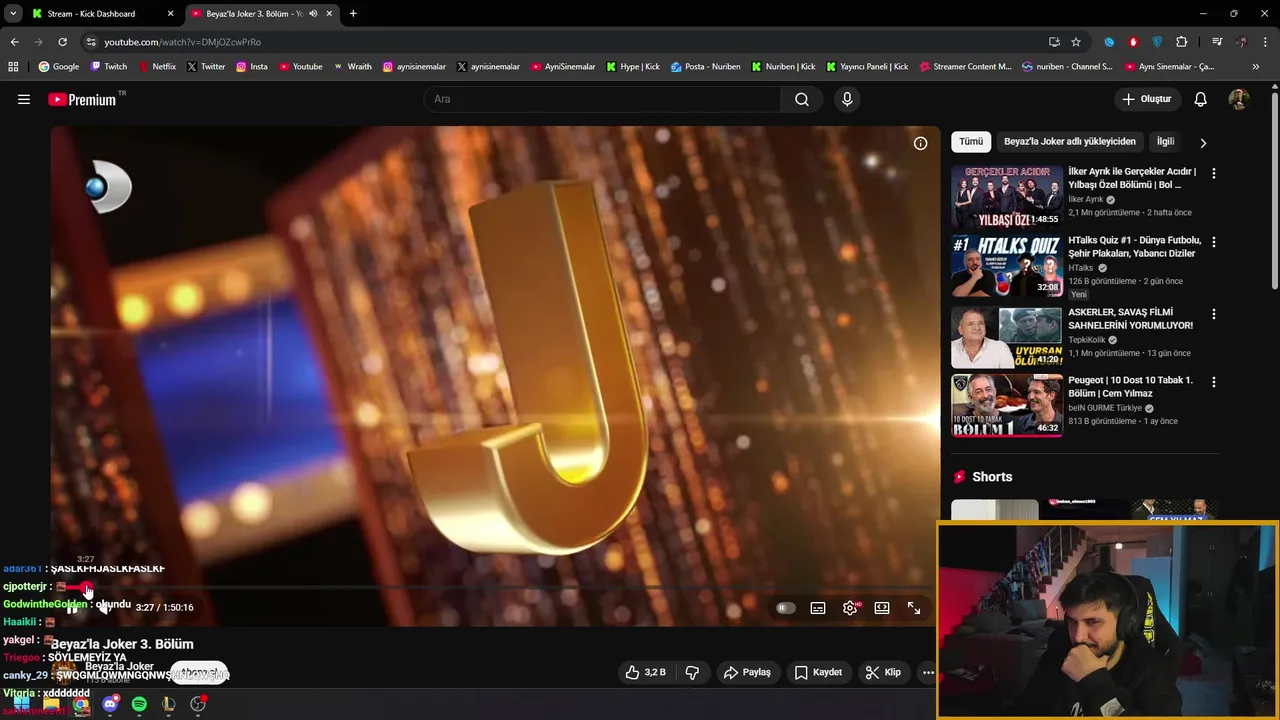The height and width of the screenshot is (720, 1280).
Task: Select the İlgili filter chip
Action: pyautogui.click(x=1165, y=142)
